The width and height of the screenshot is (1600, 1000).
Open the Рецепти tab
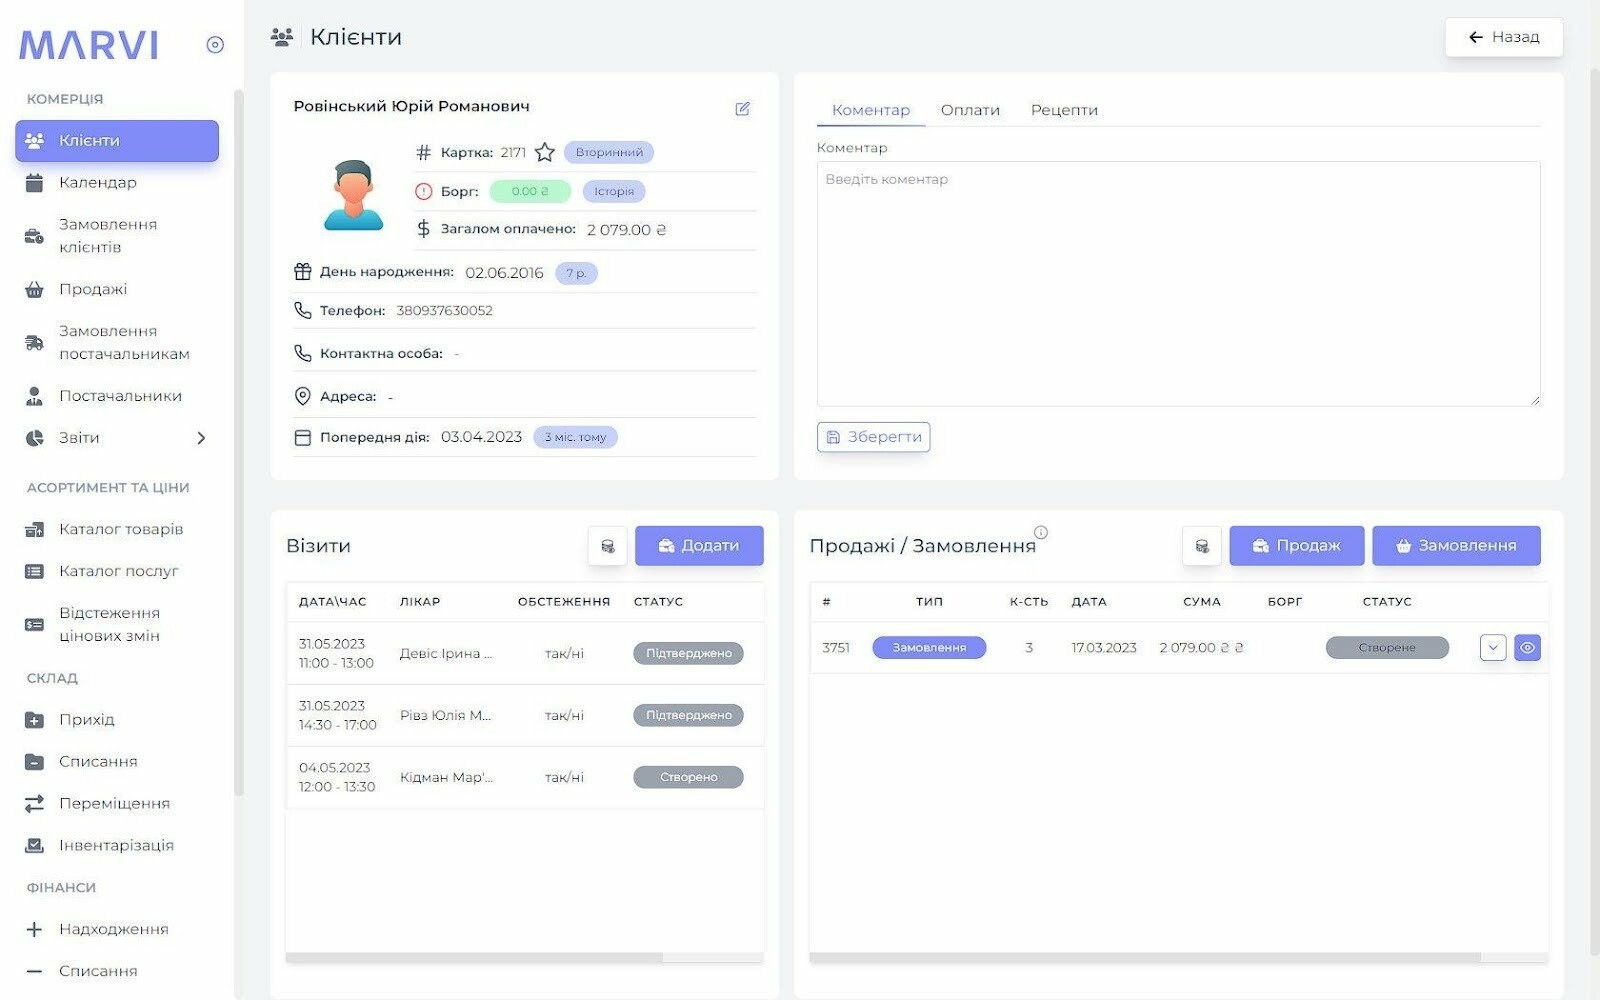coord(1063,110)
